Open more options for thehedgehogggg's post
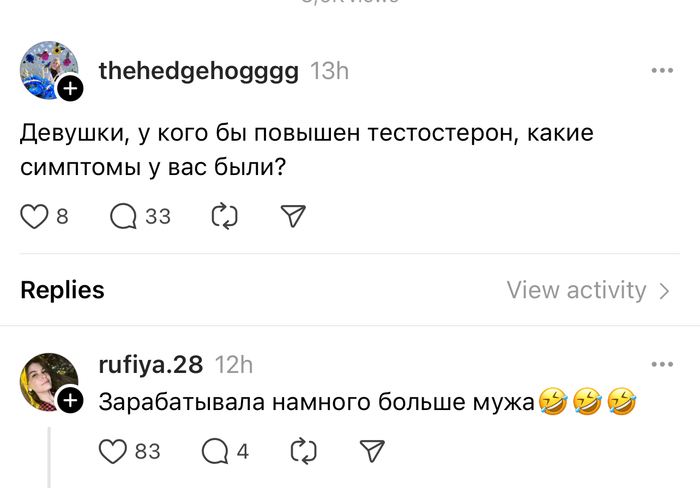This screenshot has height=488, width=700. click(662, 71)
